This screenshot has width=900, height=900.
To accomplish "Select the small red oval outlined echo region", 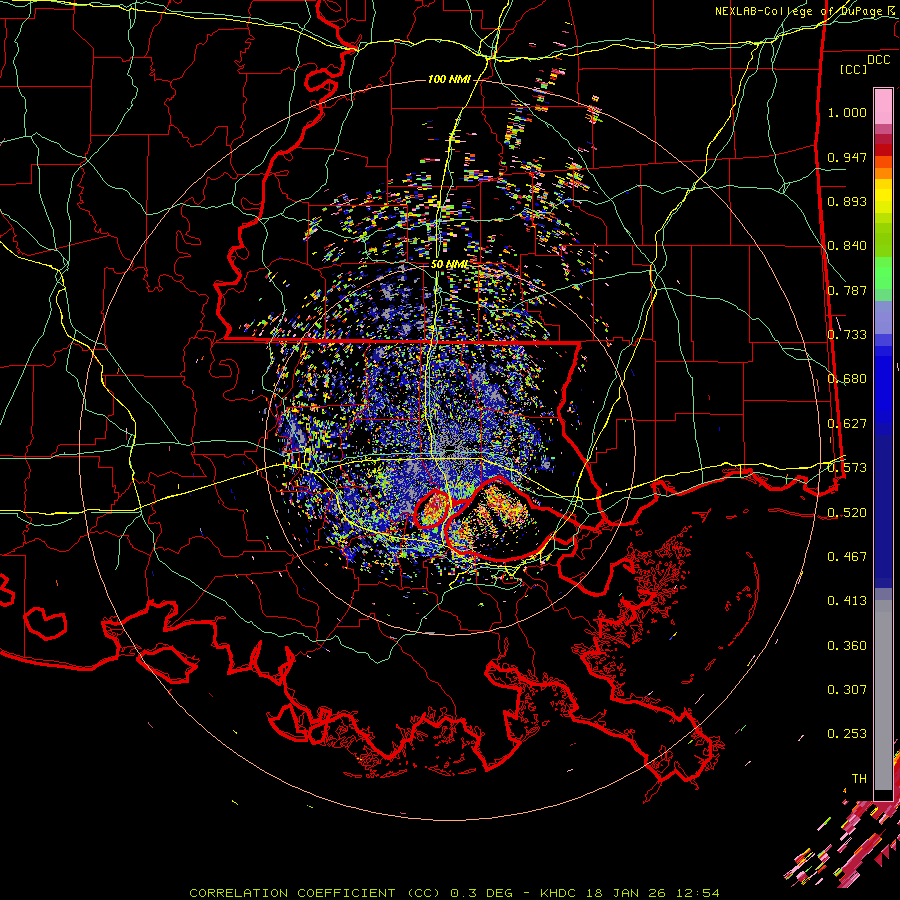I will [x=433, y=509].
